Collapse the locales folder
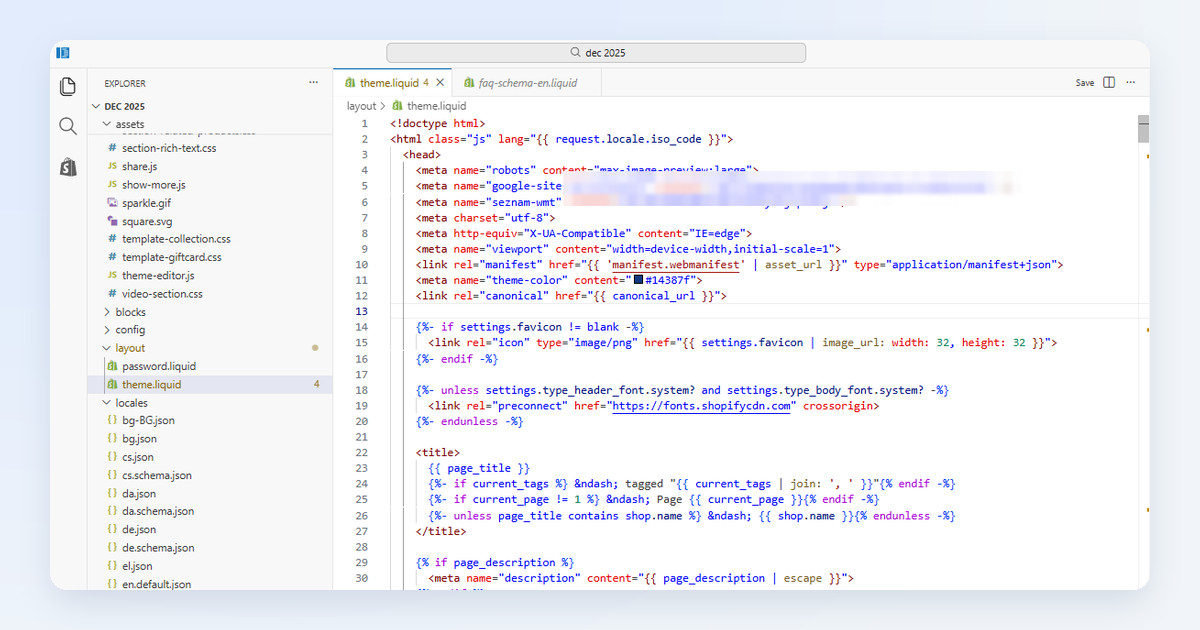Screen dimensions: 1200x630 [x=131, y=403]
